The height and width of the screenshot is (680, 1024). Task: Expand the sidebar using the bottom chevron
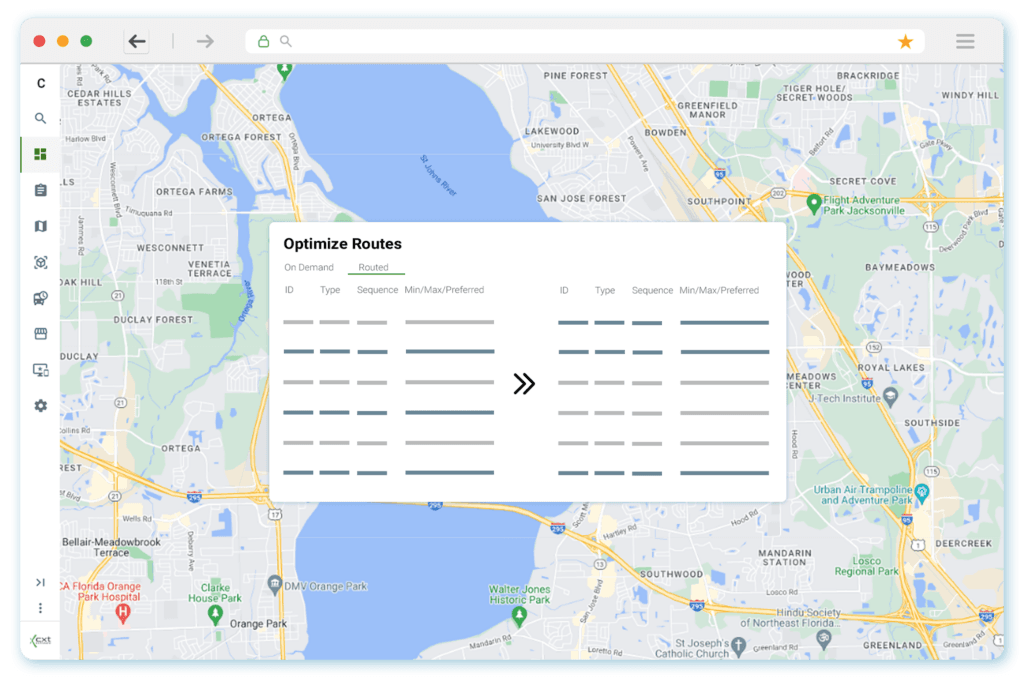[x=40, y=582]
